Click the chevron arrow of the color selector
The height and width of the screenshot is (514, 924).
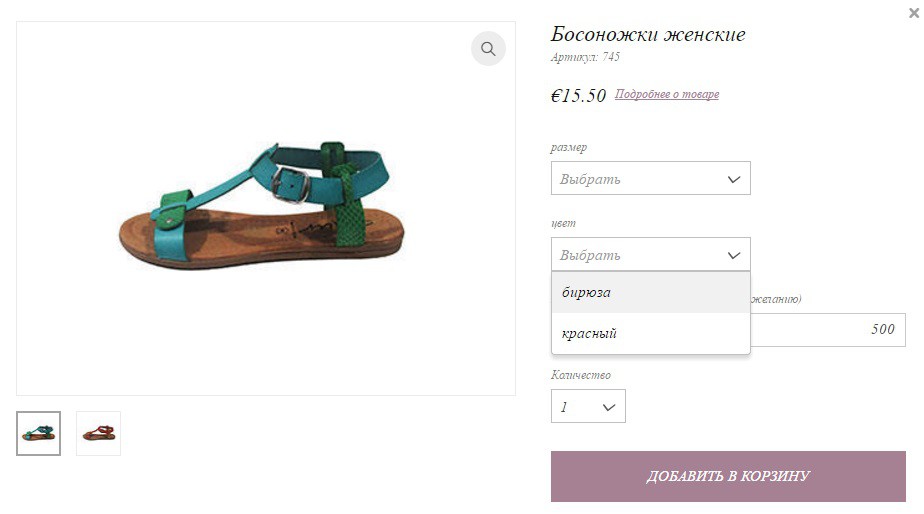pyautogui.click(x=734, y=255)
